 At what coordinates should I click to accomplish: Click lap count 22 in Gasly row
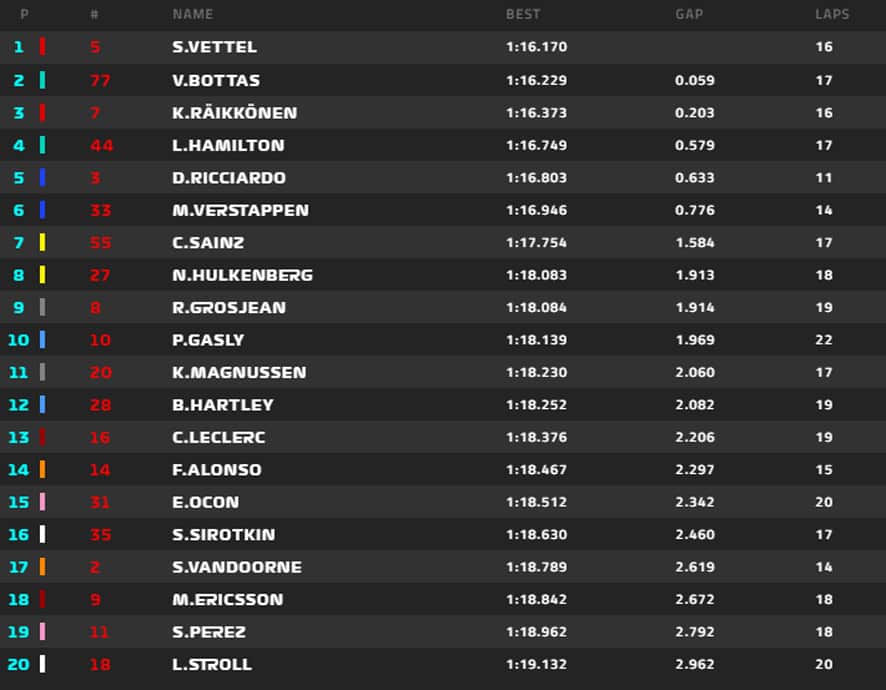pos(824,340)
